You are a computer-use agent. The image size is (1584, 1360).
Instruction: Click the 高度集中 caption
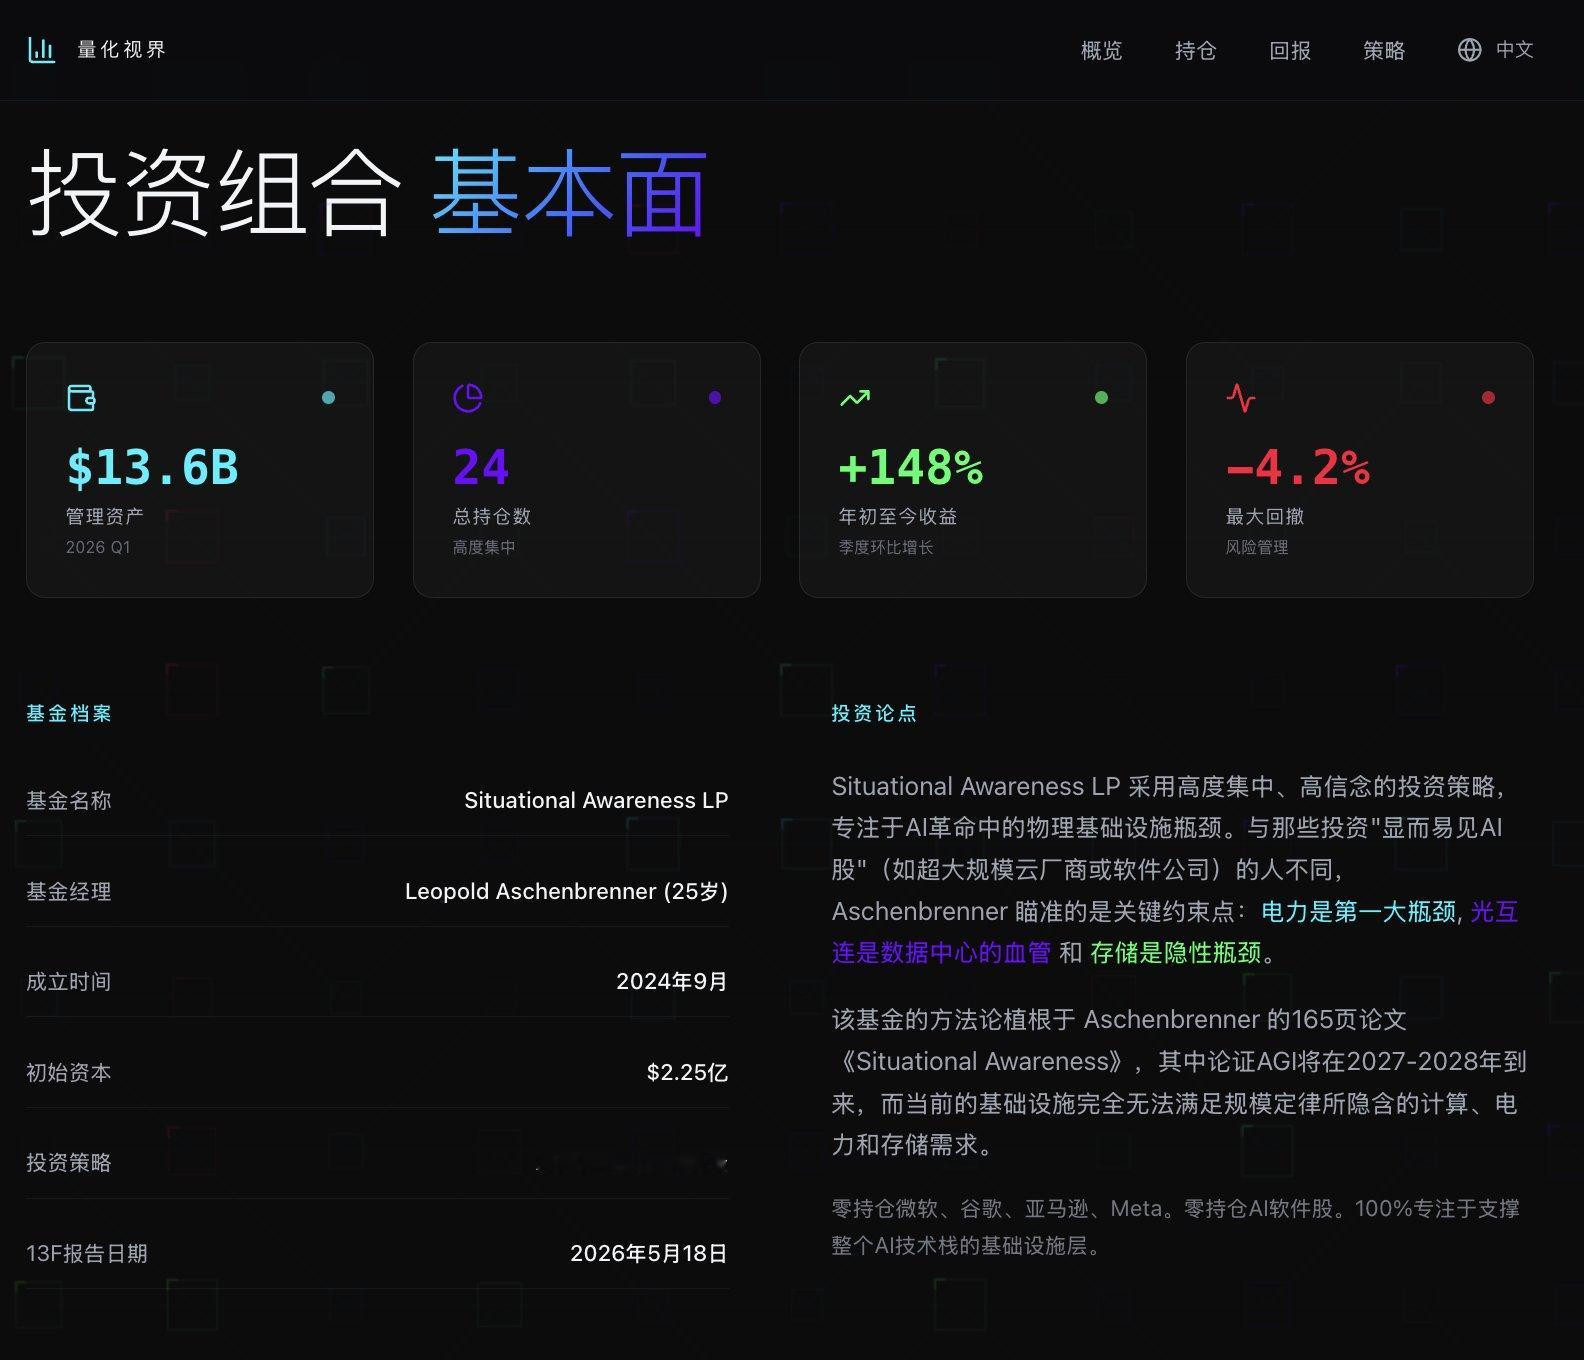coord(484,547)
